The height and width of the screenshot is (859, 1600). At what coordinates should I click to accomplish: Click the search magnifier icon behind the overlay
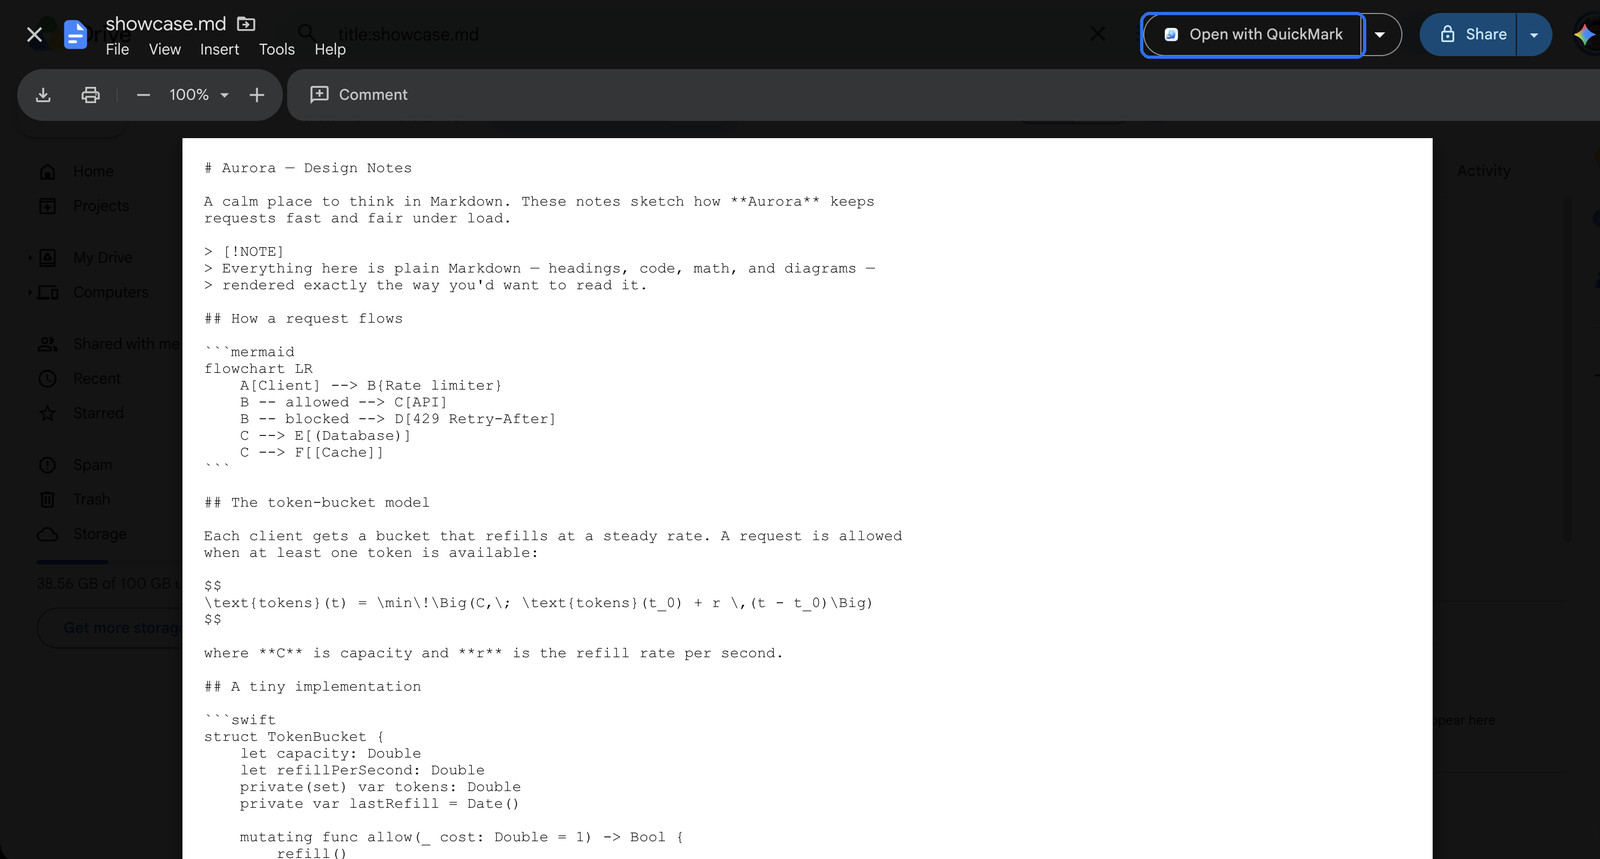(x=307, y=34)
